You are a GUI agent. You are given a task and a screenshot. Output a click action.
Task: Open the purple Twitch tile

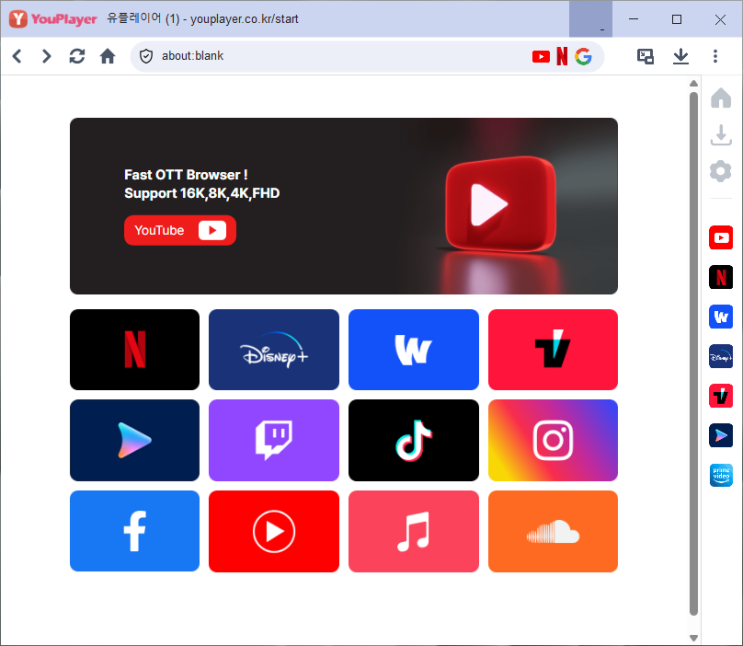click(x=274, y=440)
